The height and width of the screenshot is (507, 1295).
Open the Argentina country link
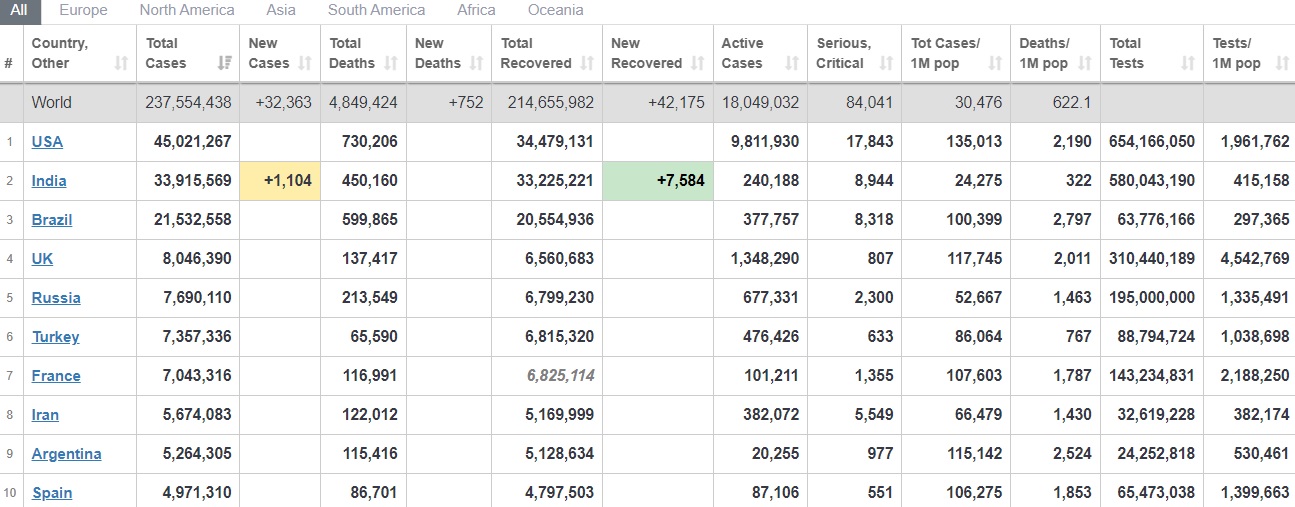click(x=66, y=454)
